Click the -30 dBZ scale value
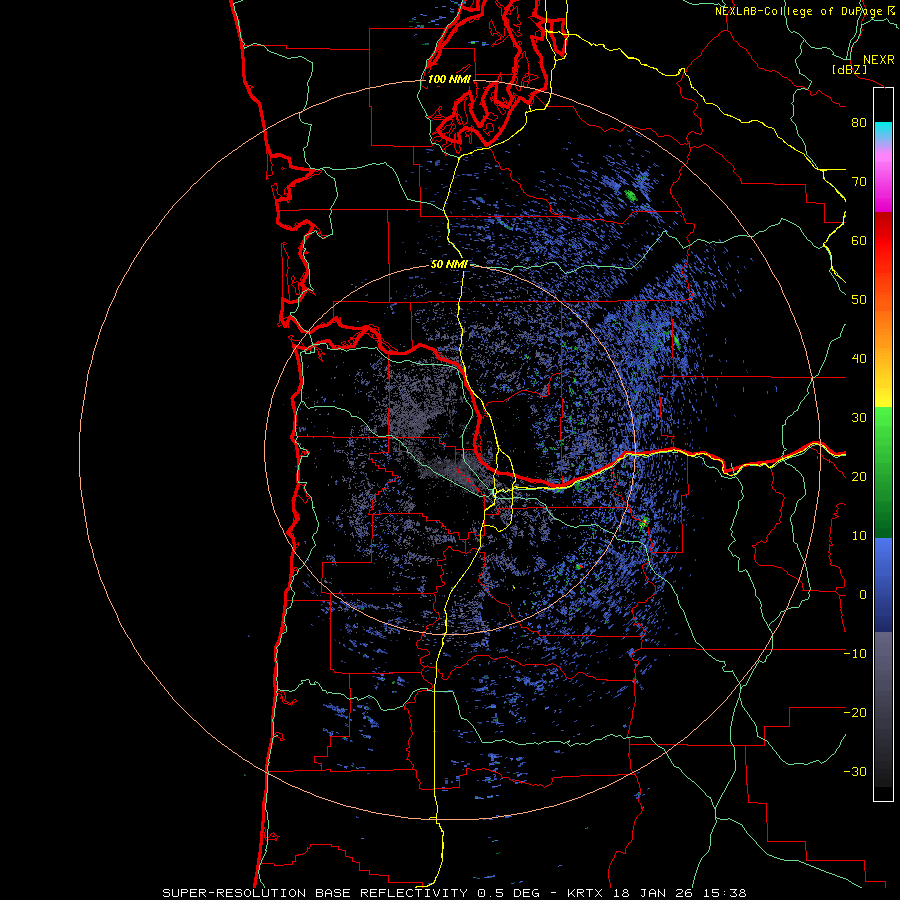Screen dimensions: 900x900 (x=855, y=771)
